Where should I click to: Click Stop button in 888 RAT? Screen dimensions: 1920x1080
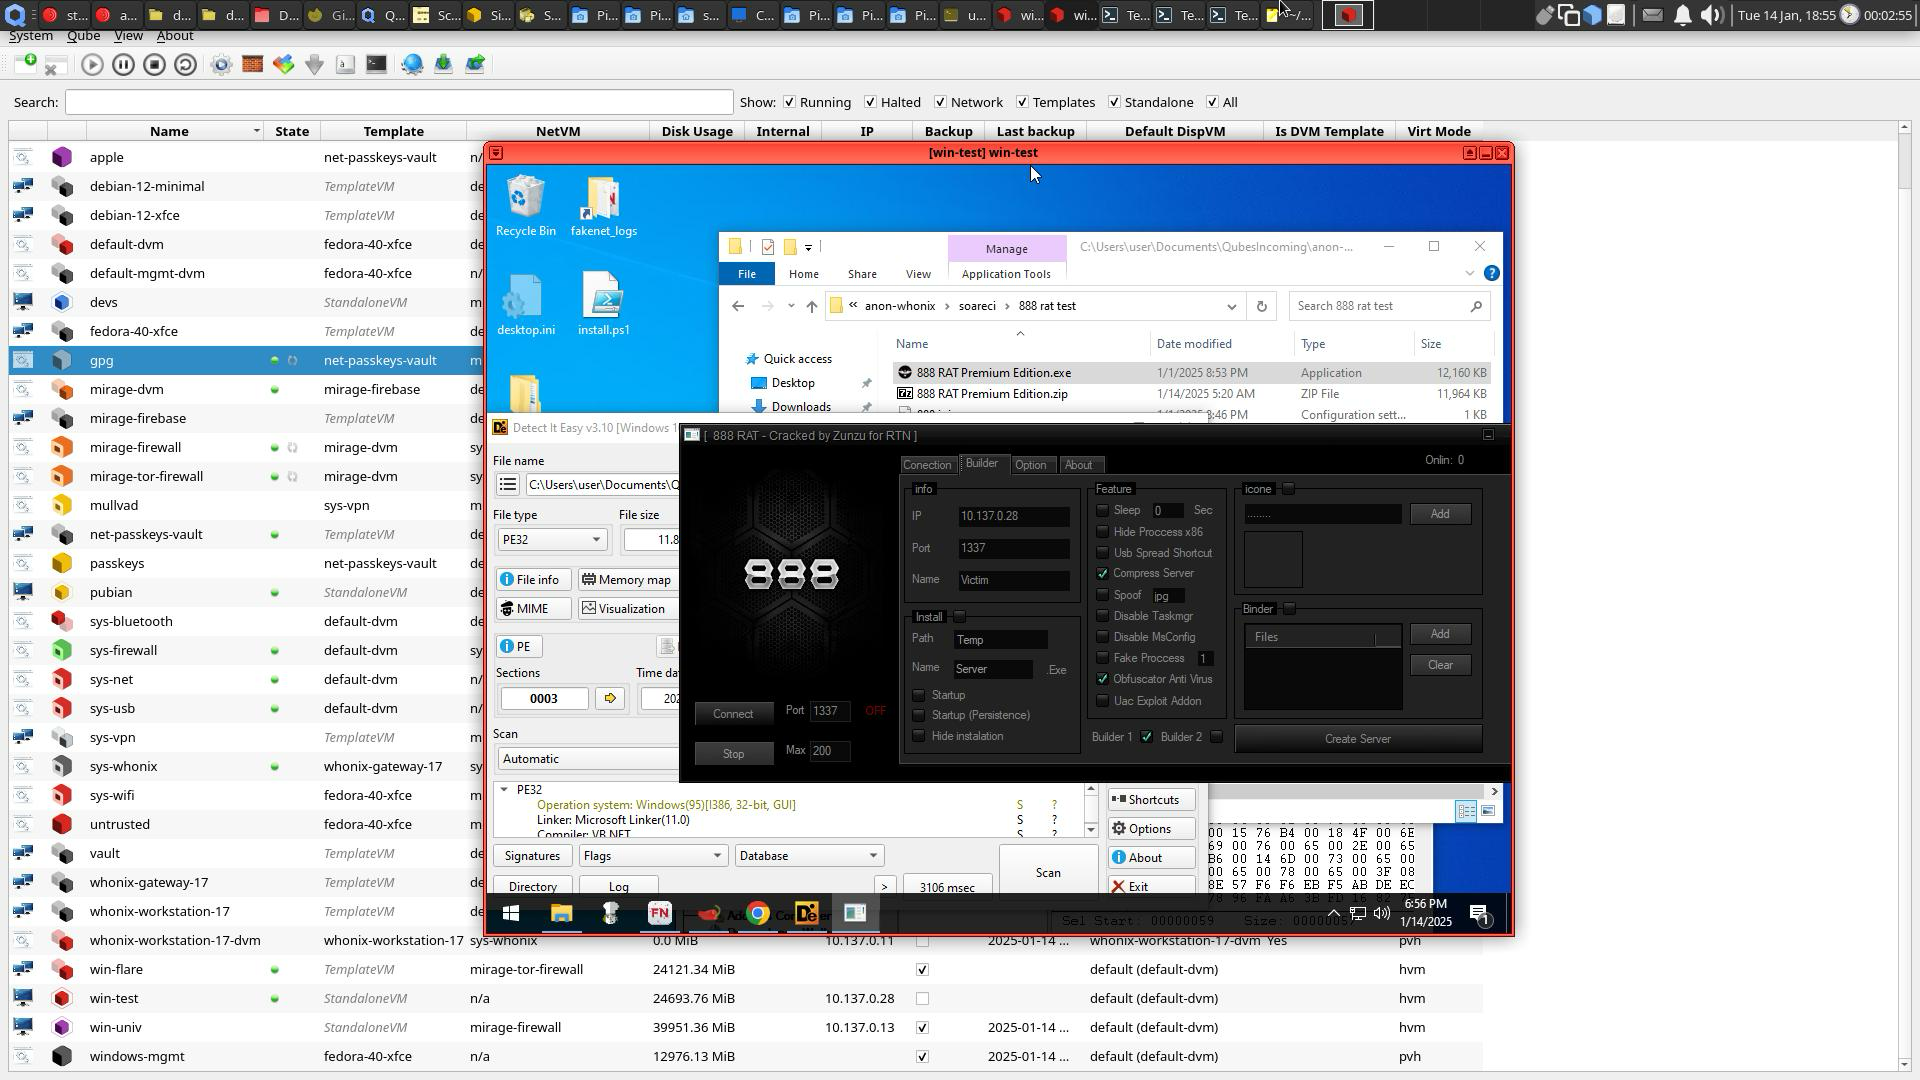click(x=733, y=754)
